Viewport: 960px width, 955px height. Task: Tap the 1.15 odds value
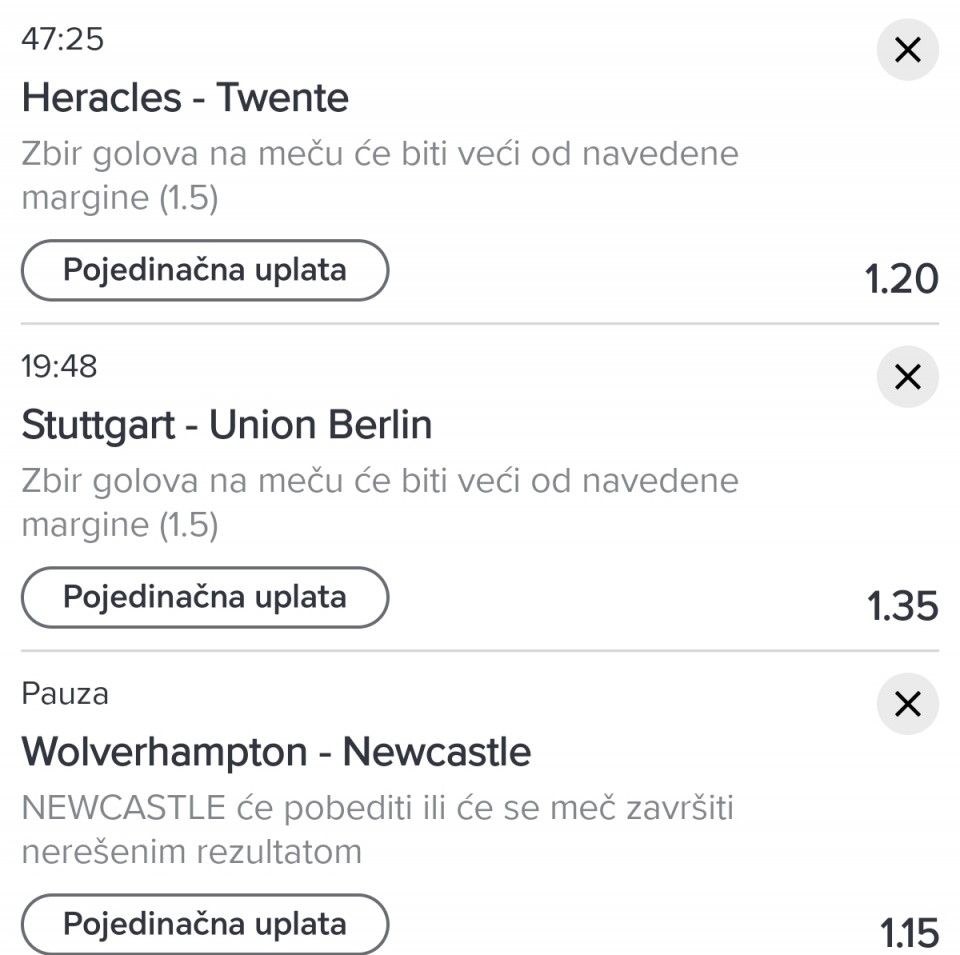coord(909,934)
